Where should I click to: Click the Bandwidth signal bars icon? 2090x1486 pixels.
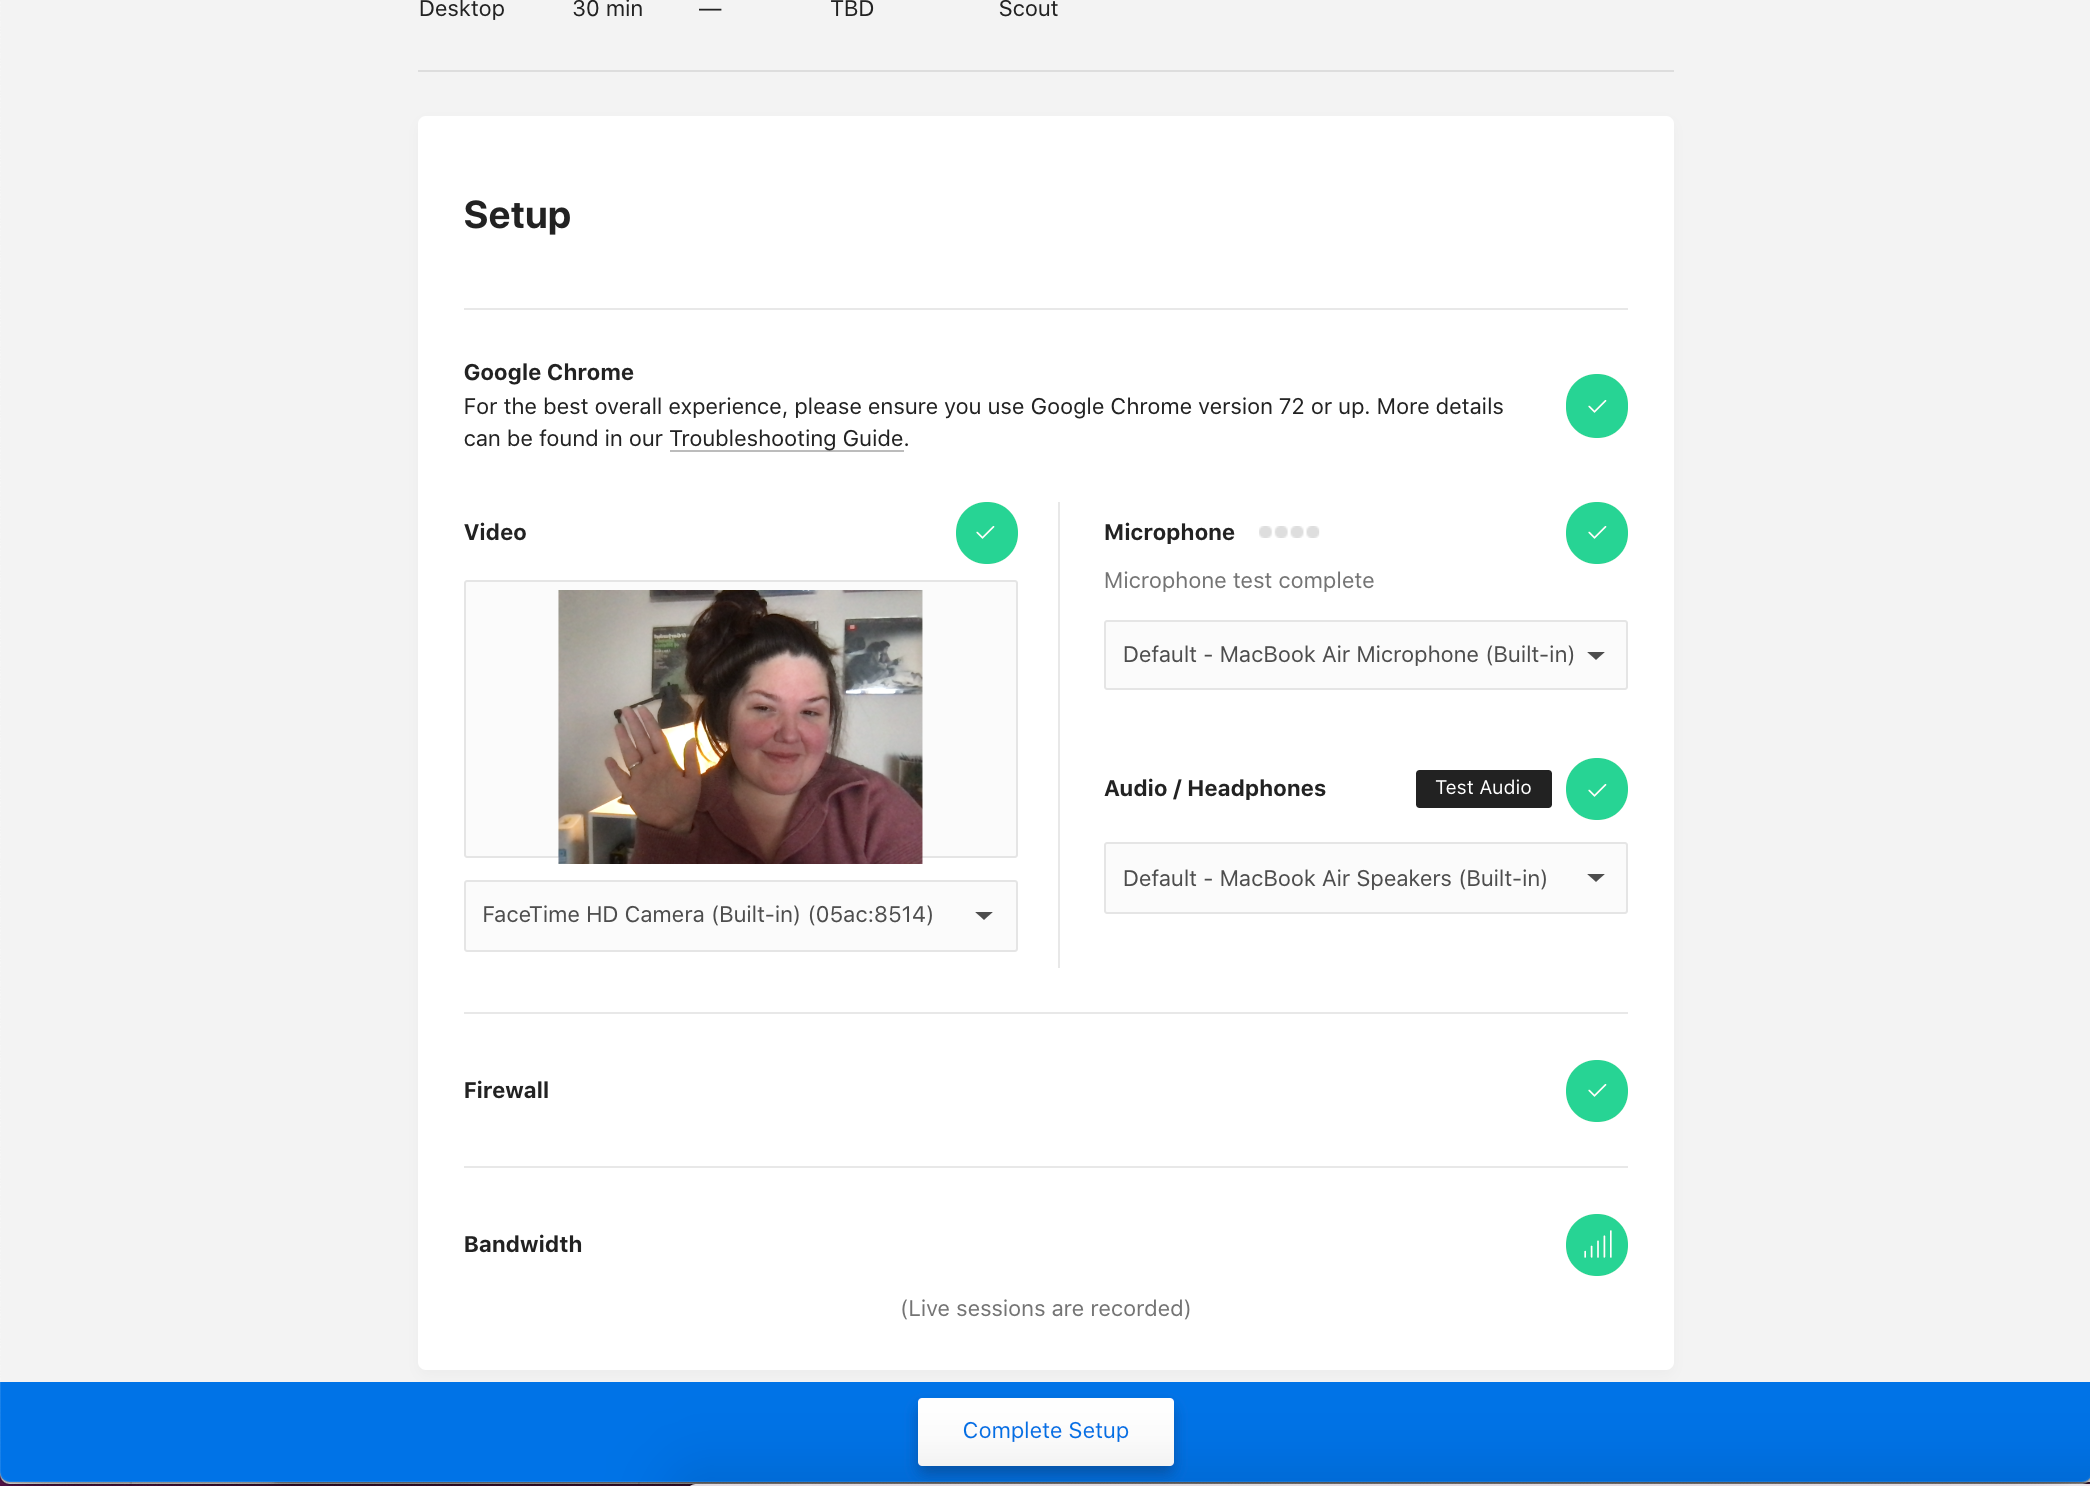[x=1596, y=1245]
